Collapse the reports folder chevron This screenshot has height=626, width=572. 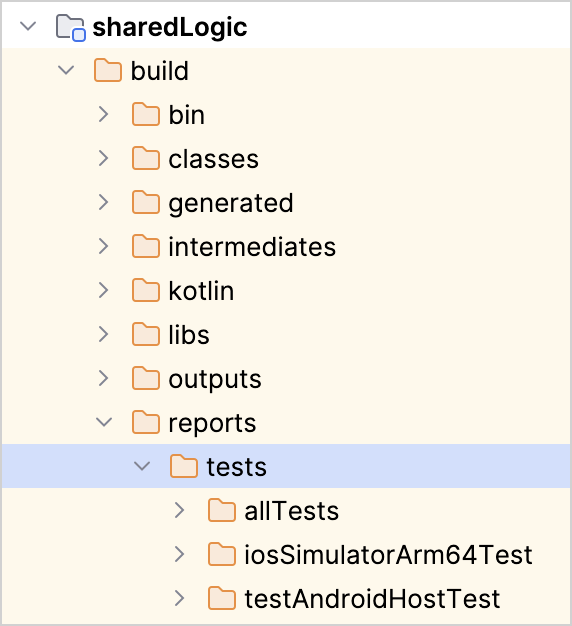point(104,422)
